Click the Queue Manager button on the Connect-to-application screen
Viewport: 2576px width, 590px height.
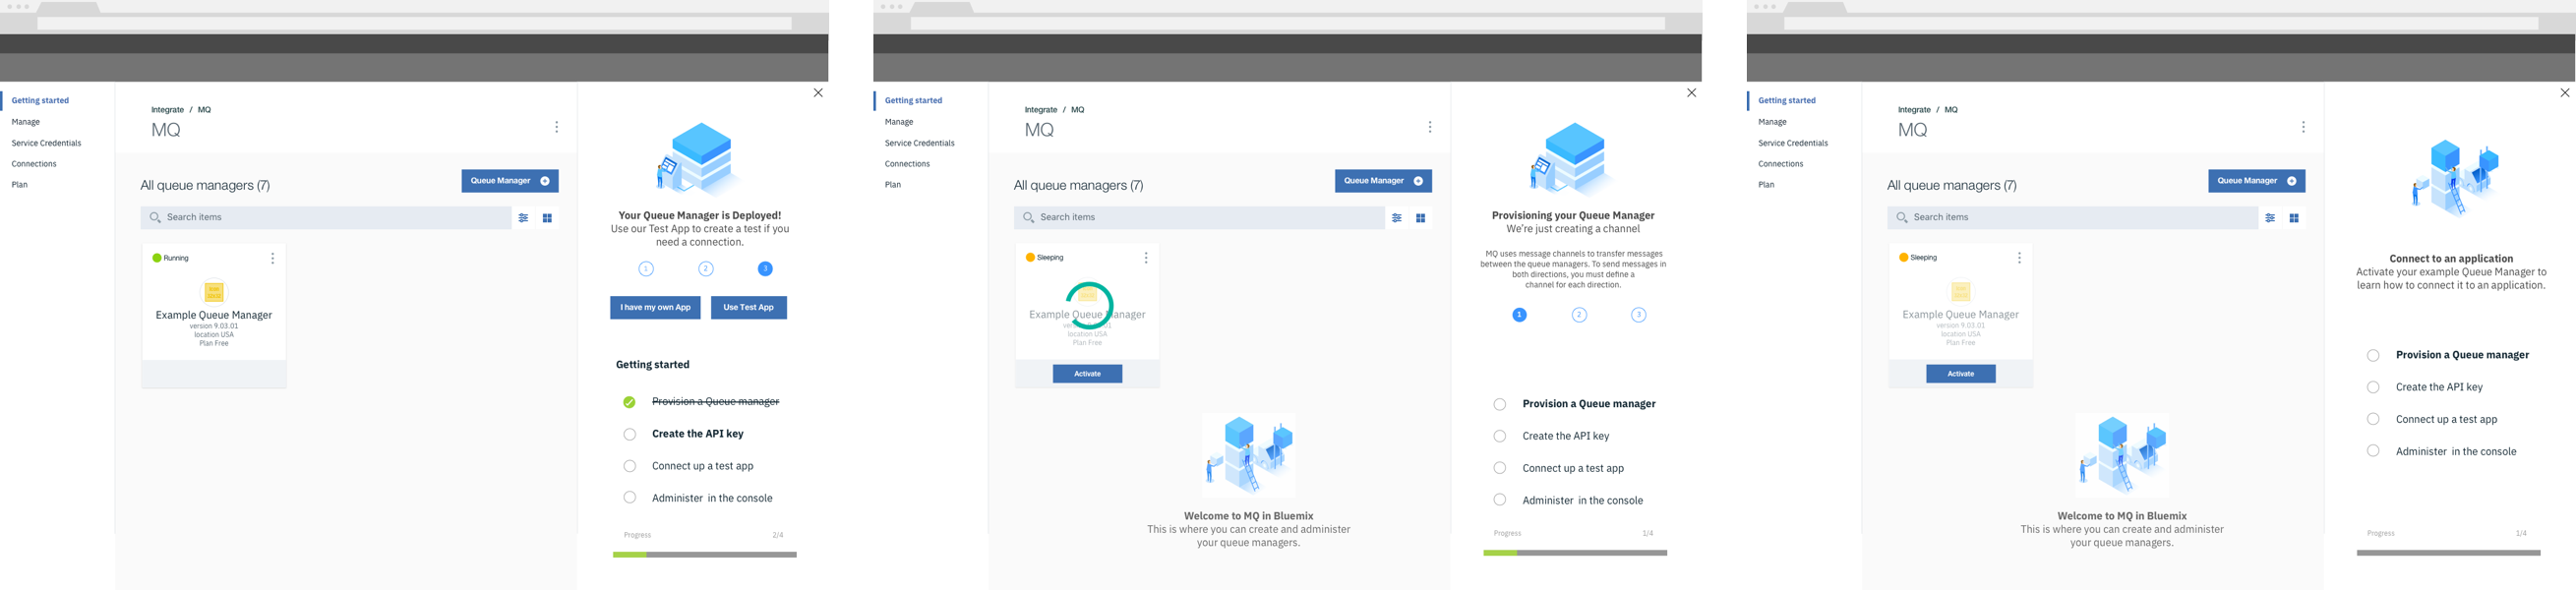point(2257,181)
